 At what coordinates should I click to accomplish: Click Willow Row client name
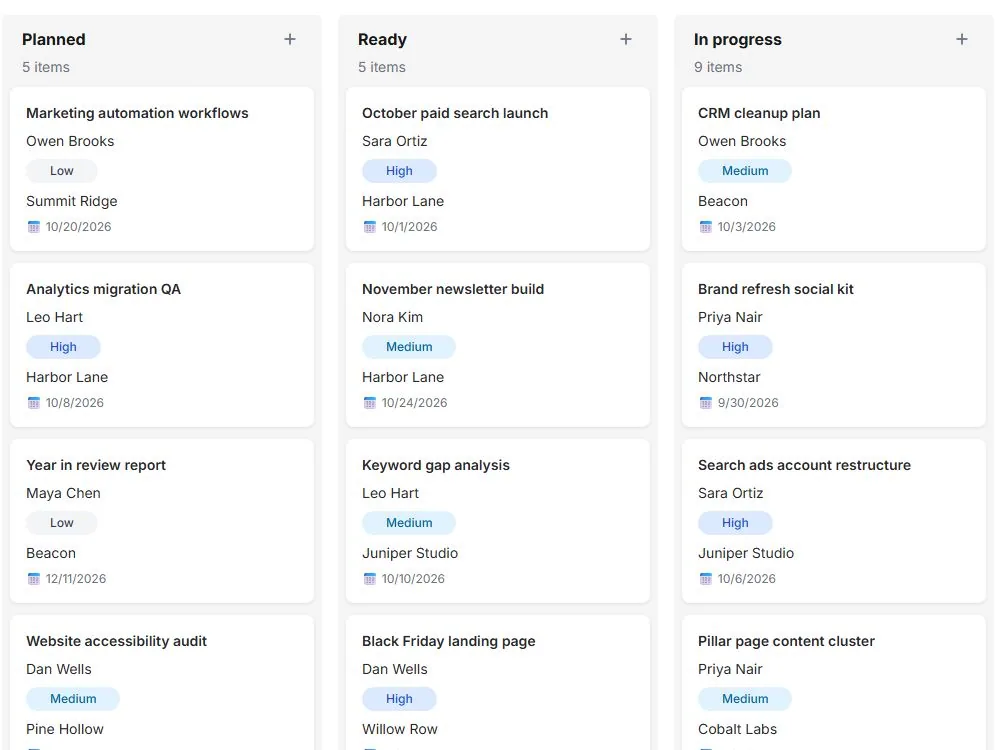(400, 729)
